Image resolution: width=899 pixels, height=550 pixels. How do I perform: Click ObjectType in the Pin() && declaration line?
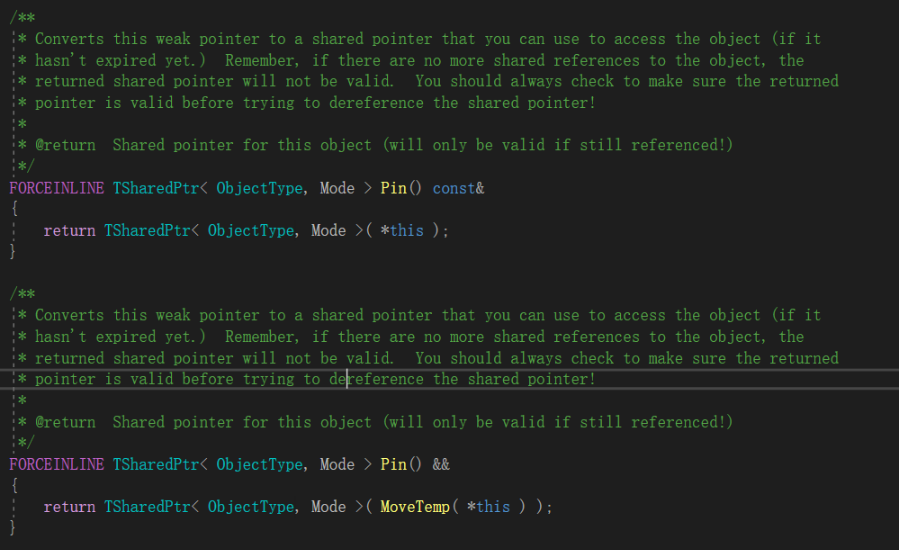click(259, 464)
